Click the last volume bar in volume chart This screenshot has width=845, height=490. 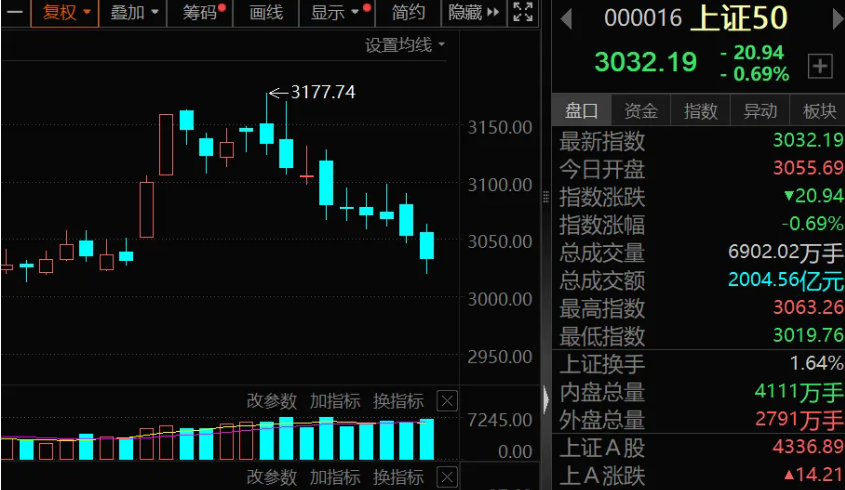pos(427,439)
